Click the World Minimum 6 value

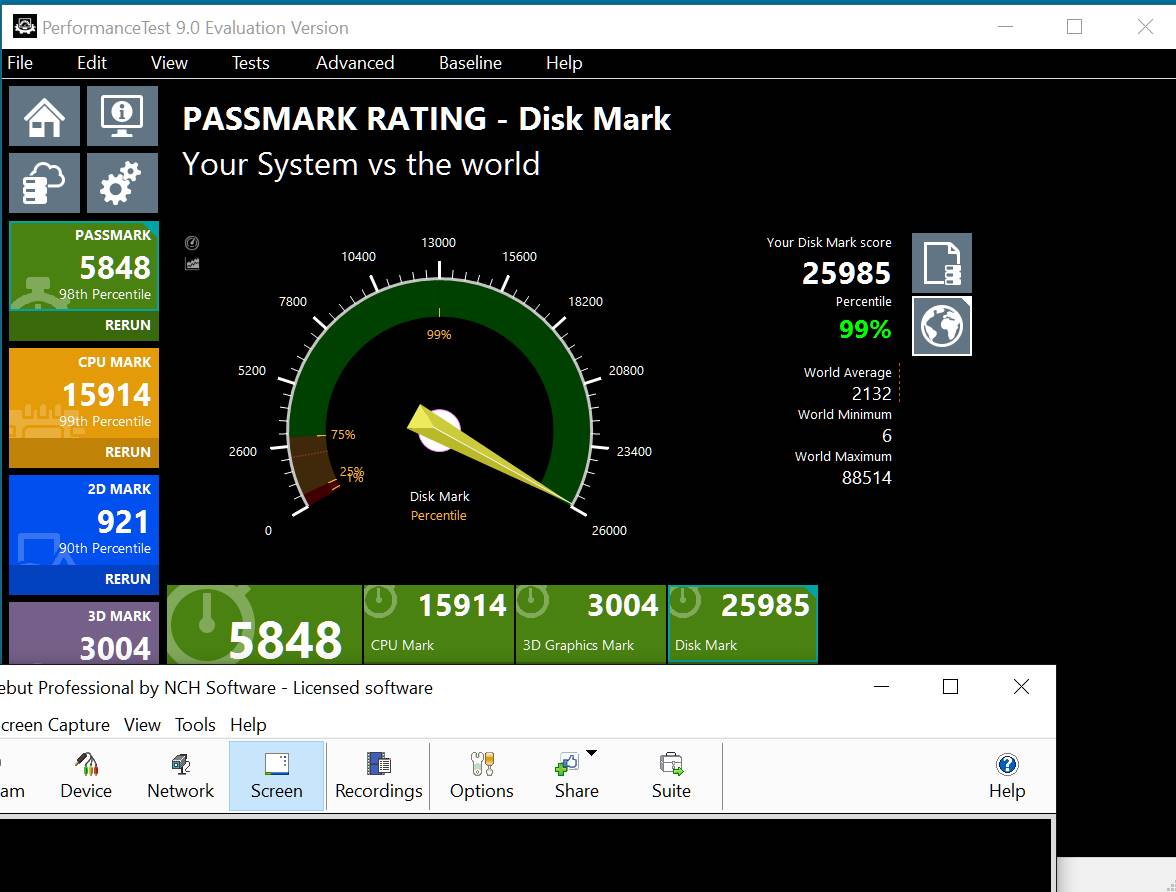click(886, 435)
